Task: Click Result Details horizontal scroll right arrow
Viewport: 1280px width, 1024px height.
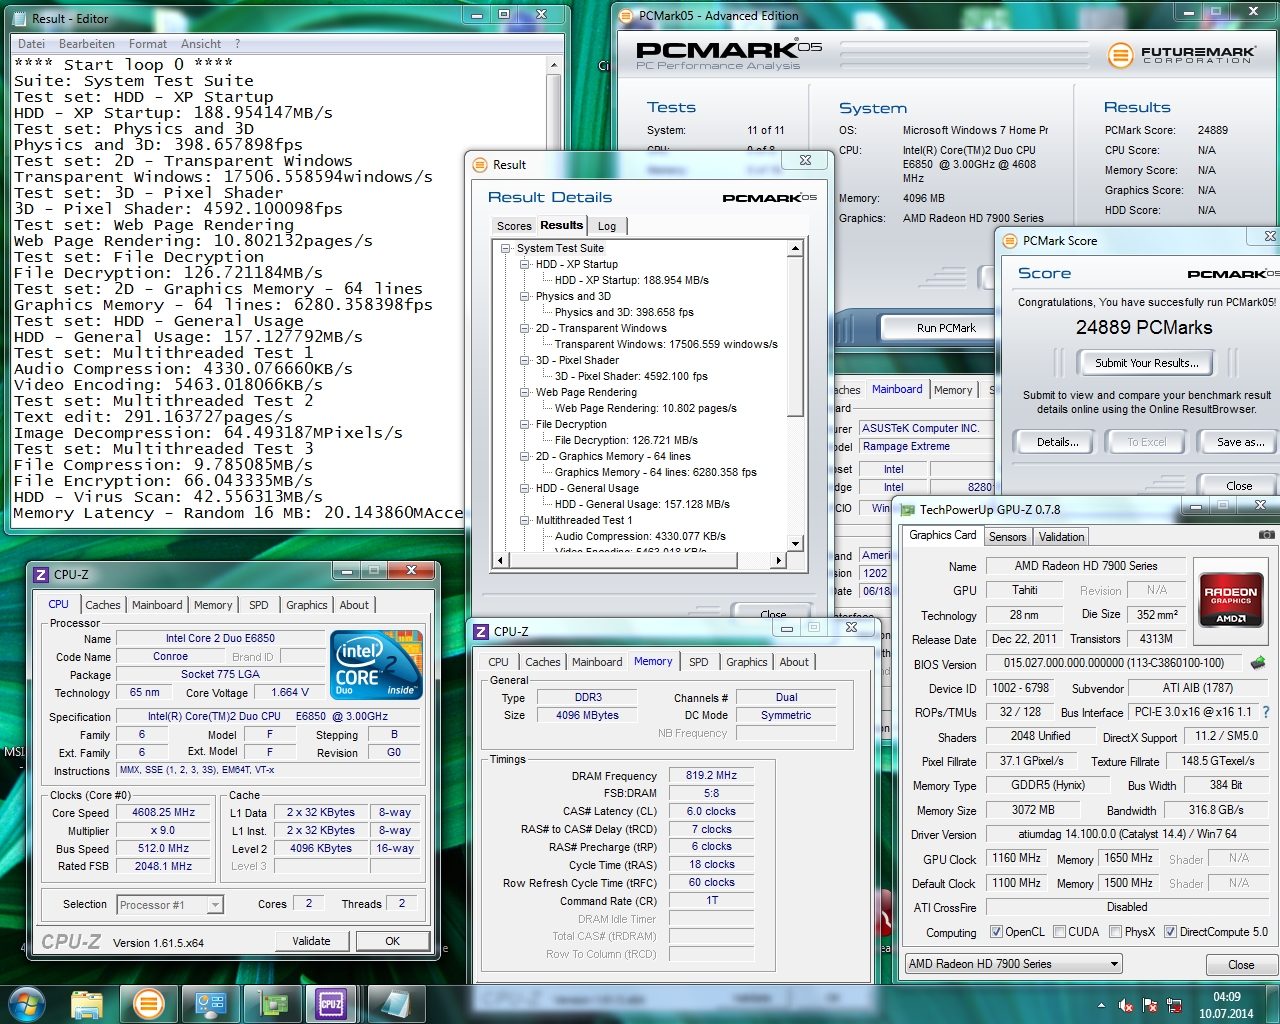Action: pyautogui.click(x=779, y=561)
